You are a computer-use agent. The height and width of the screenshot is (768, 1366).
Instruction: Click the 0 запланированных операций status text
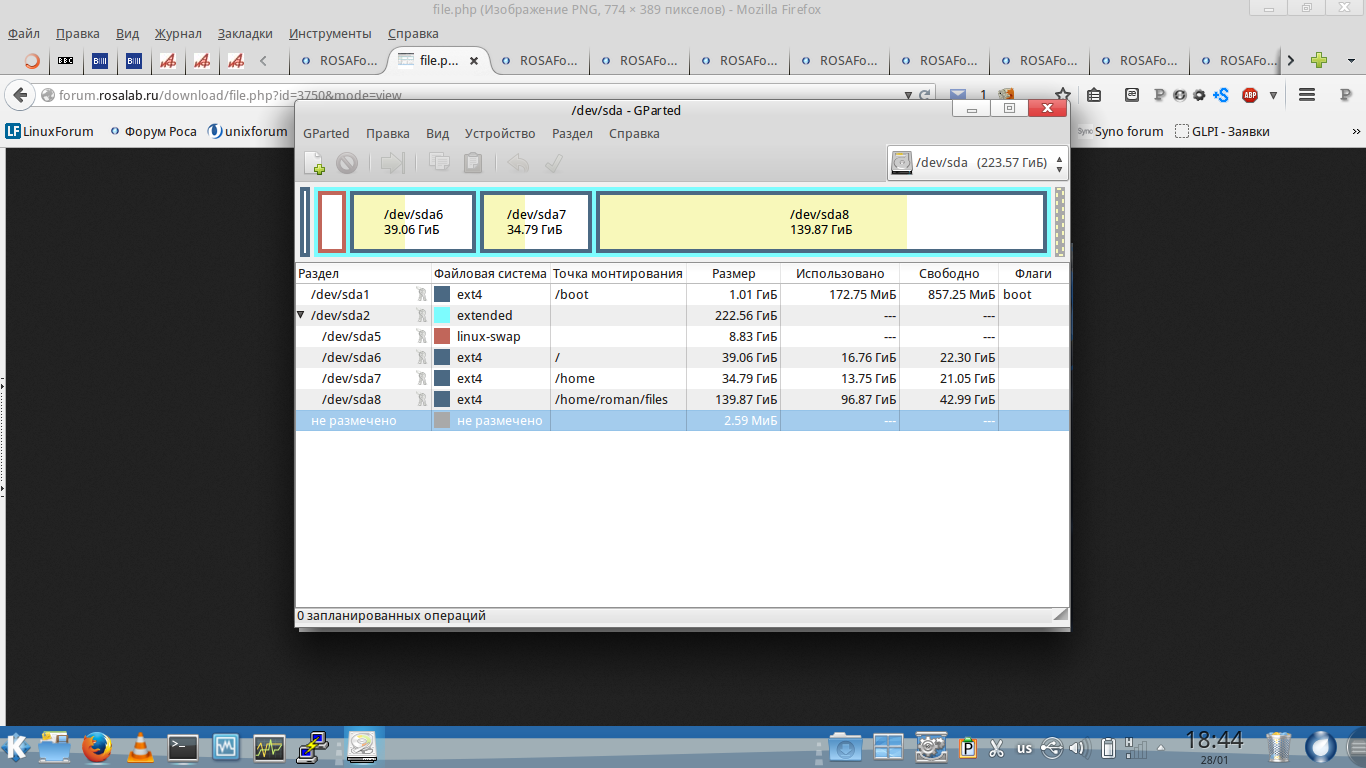(x=392, y=615)
